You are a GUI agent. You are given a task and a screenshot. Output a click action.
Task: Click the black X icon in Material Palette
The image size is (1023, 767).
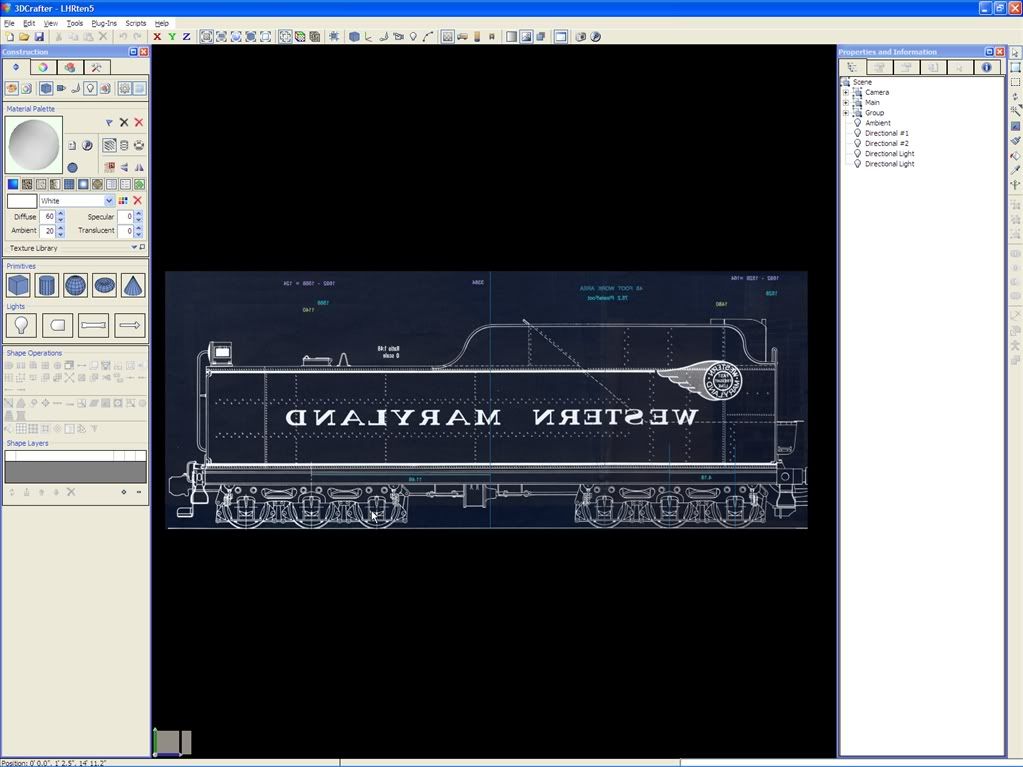[124, 123]
